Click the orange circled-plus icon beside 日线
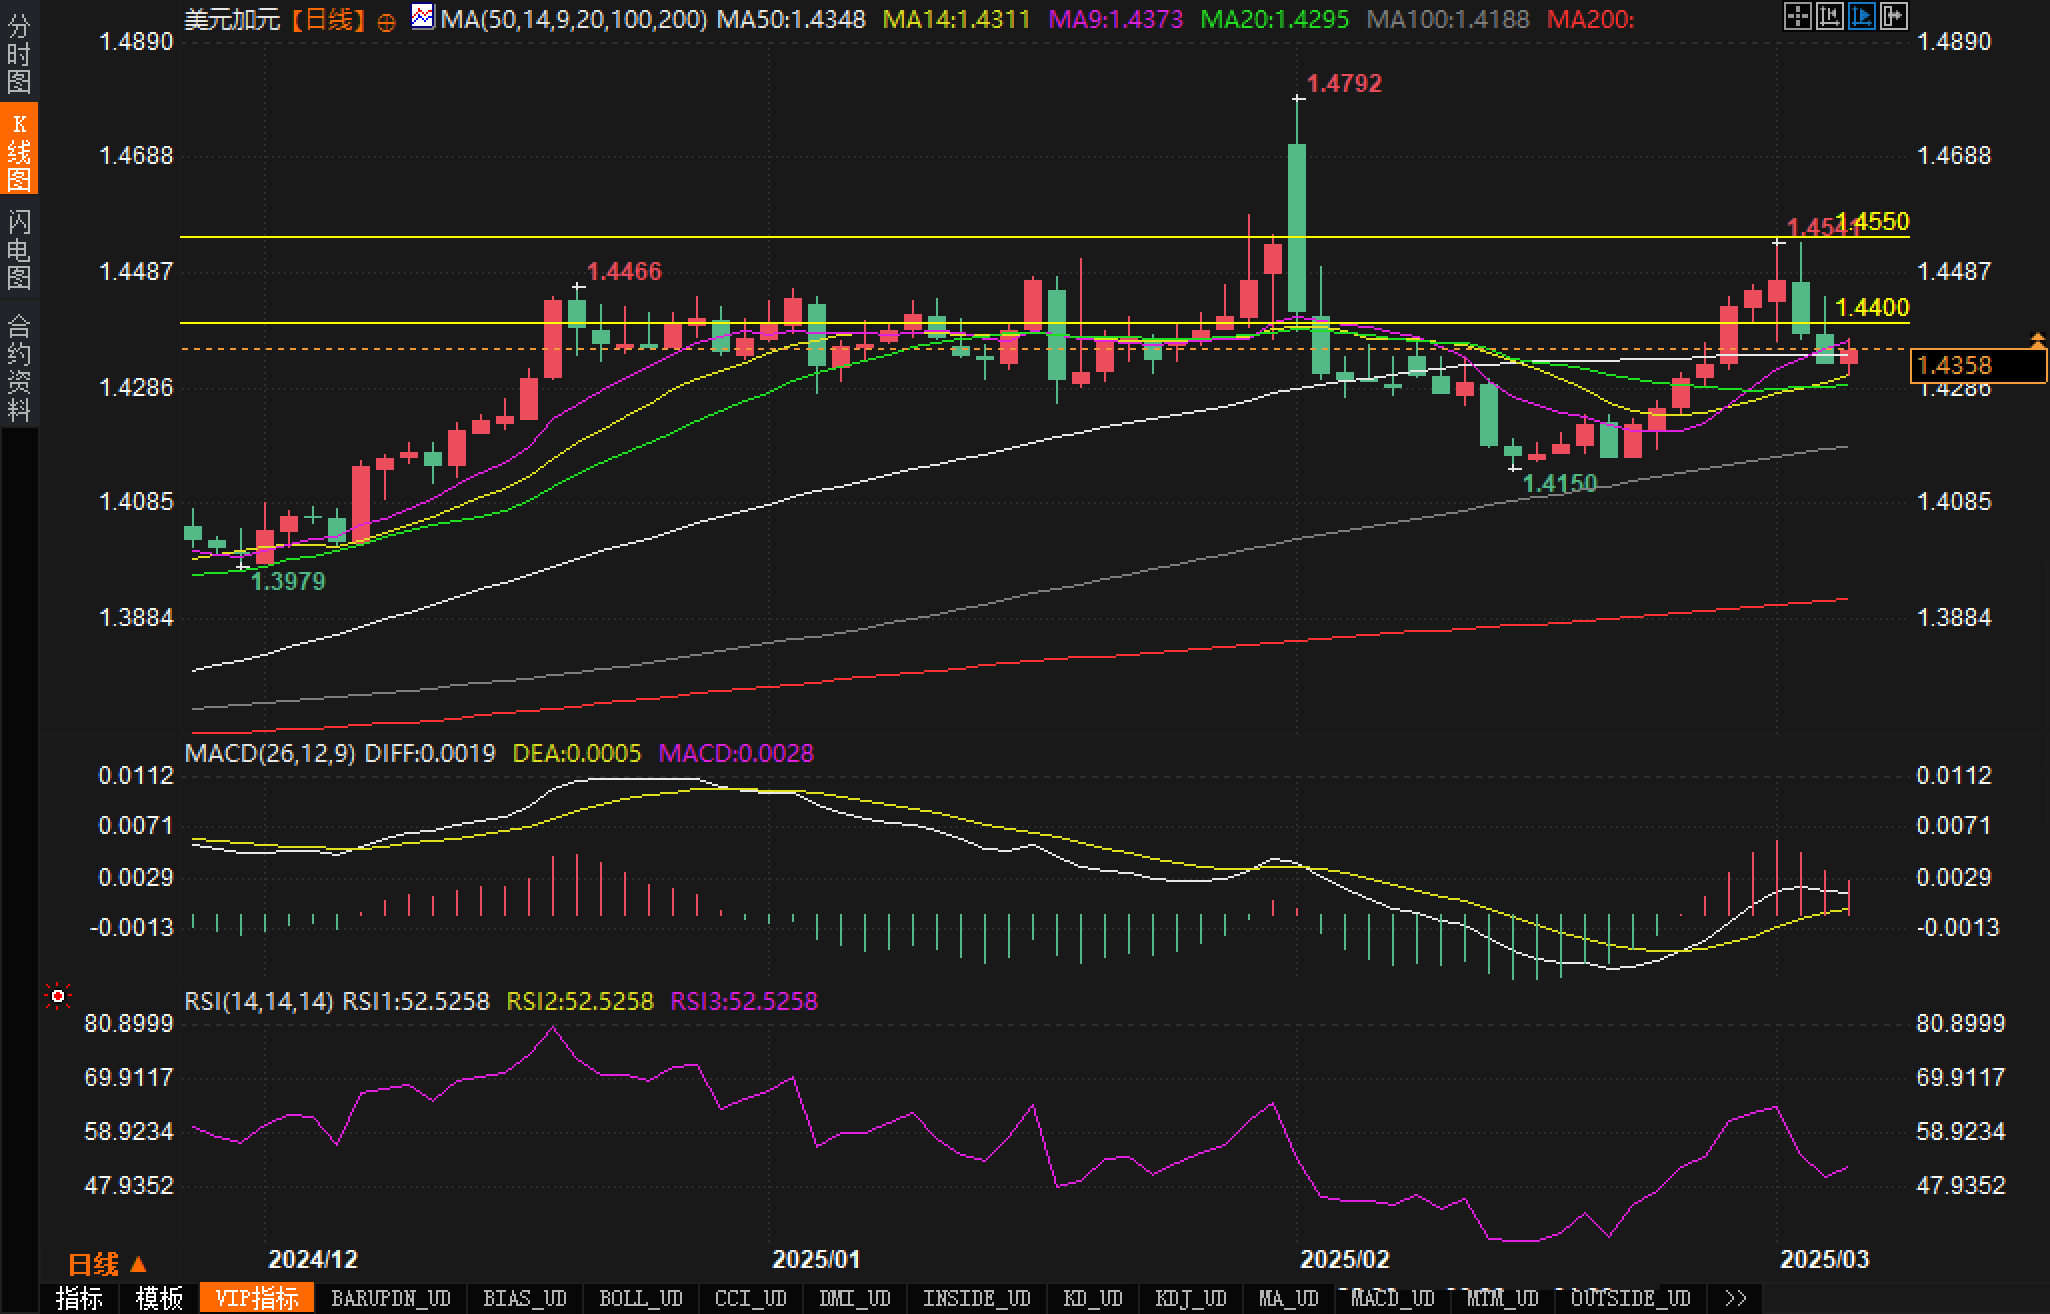 point(386,21)
